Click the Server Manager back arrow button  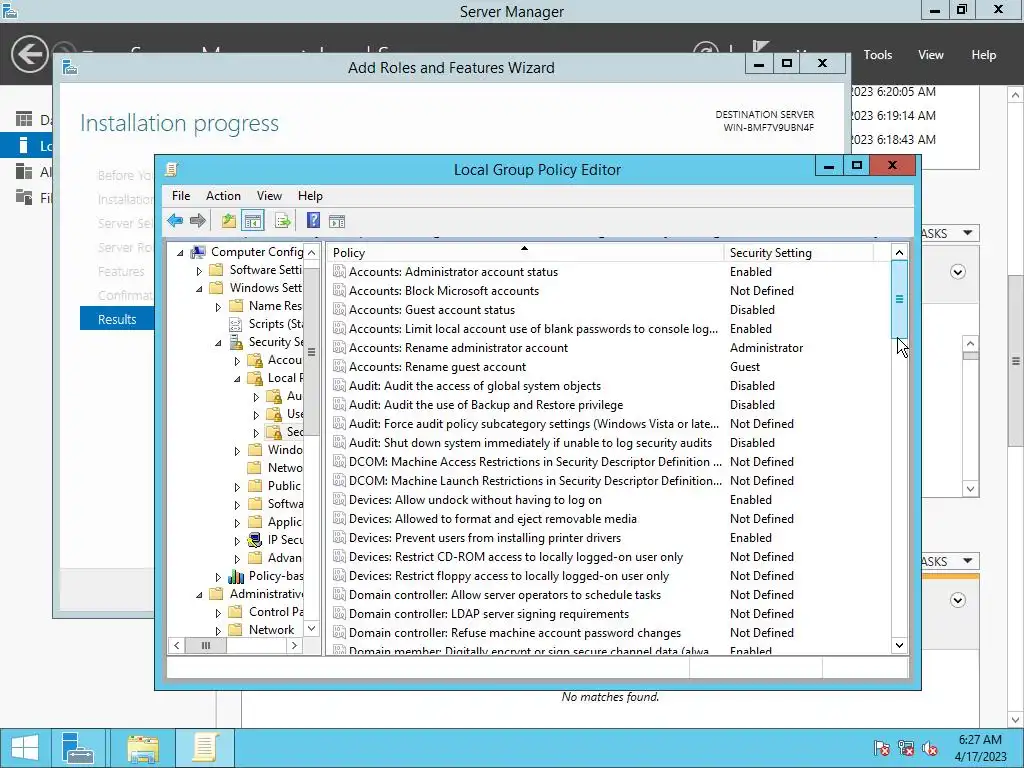pyautogui.click(x=29, y=54)
